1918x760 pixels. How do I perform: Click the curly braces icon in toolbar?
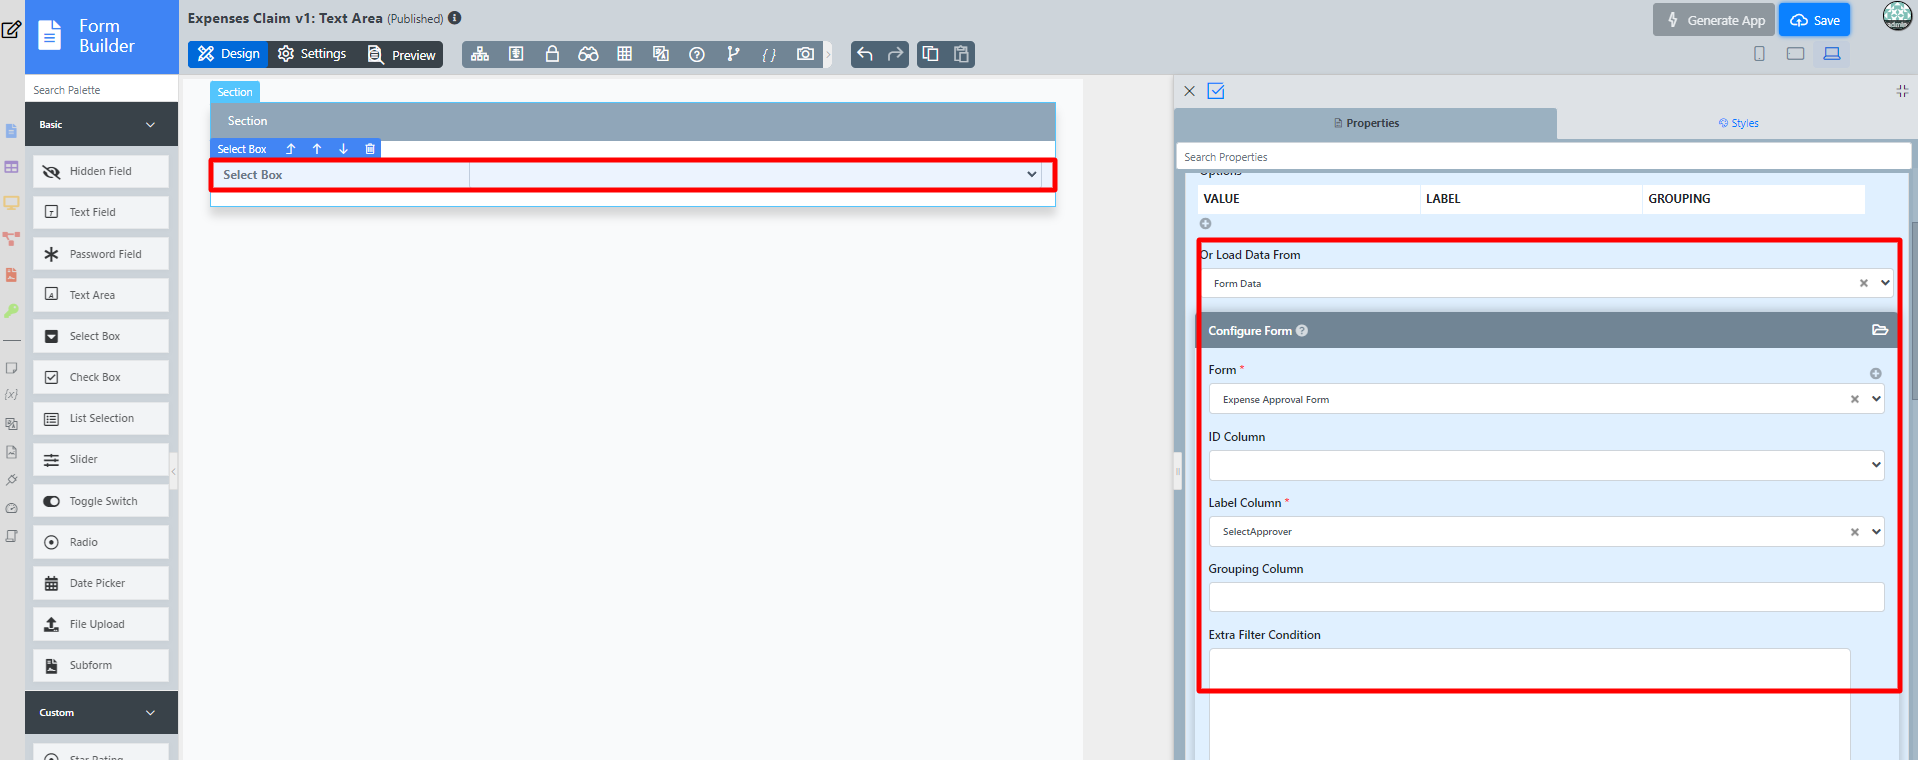769,54
